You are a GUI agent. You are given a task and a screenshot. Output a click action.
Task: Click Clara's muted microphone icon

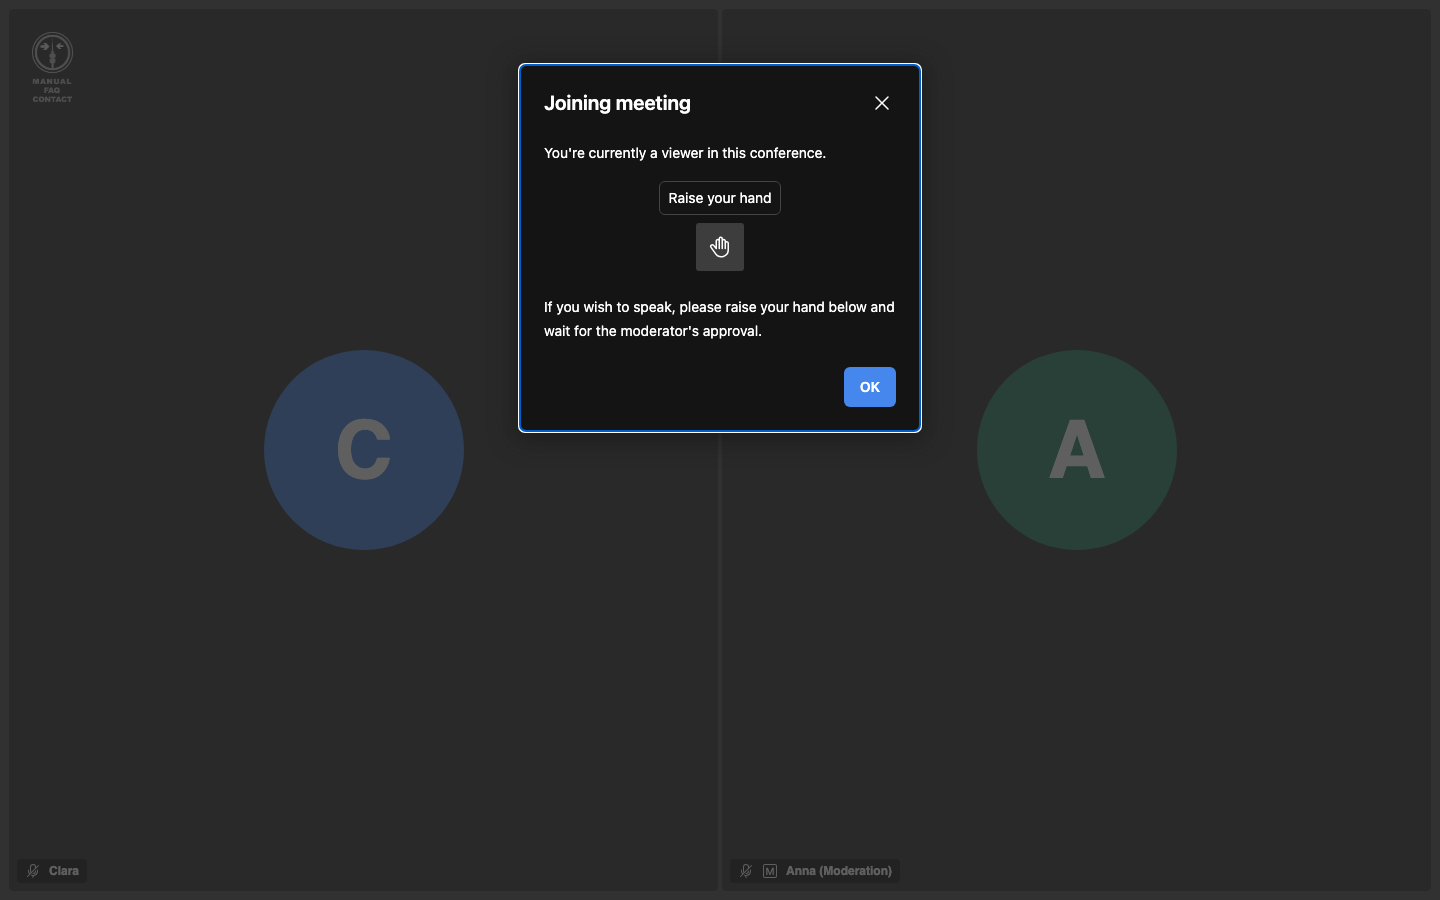[33, 871]
